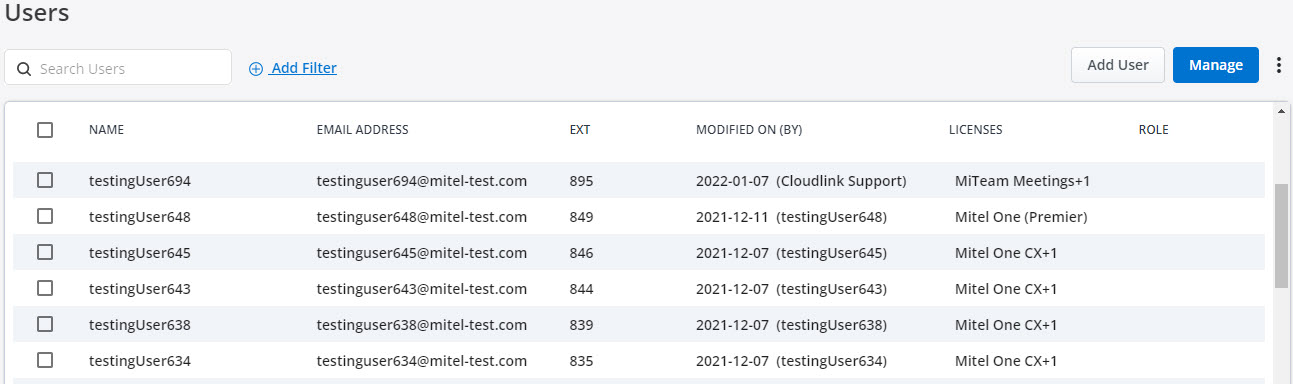The image size is (1293, 384).
Task: Click email testinguser648@mitel-test.com
Action: point(421,217)
